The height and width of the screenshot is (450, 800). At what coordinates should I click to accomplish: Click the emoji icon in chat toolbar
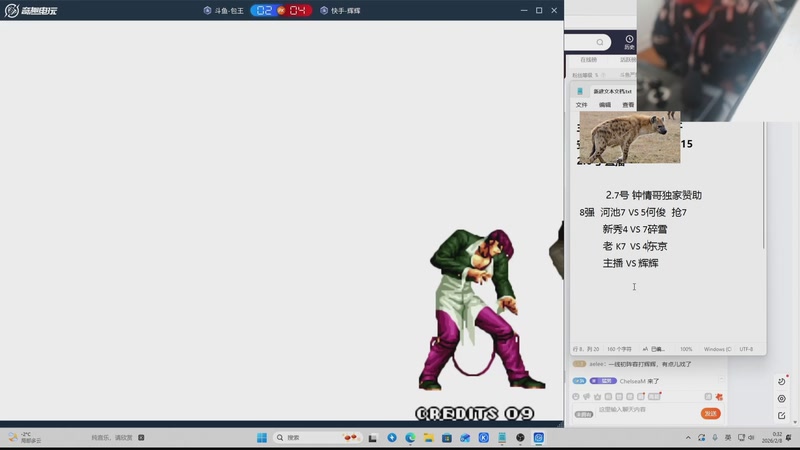click(x=576, y=396)
